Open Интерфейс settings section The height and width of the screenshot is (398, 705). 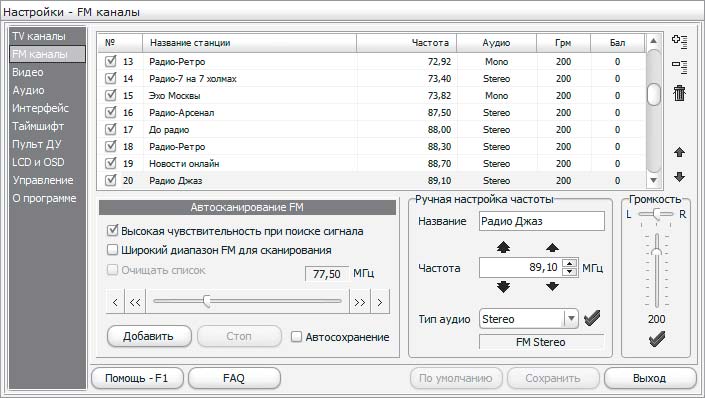click(x=40, y=108)
